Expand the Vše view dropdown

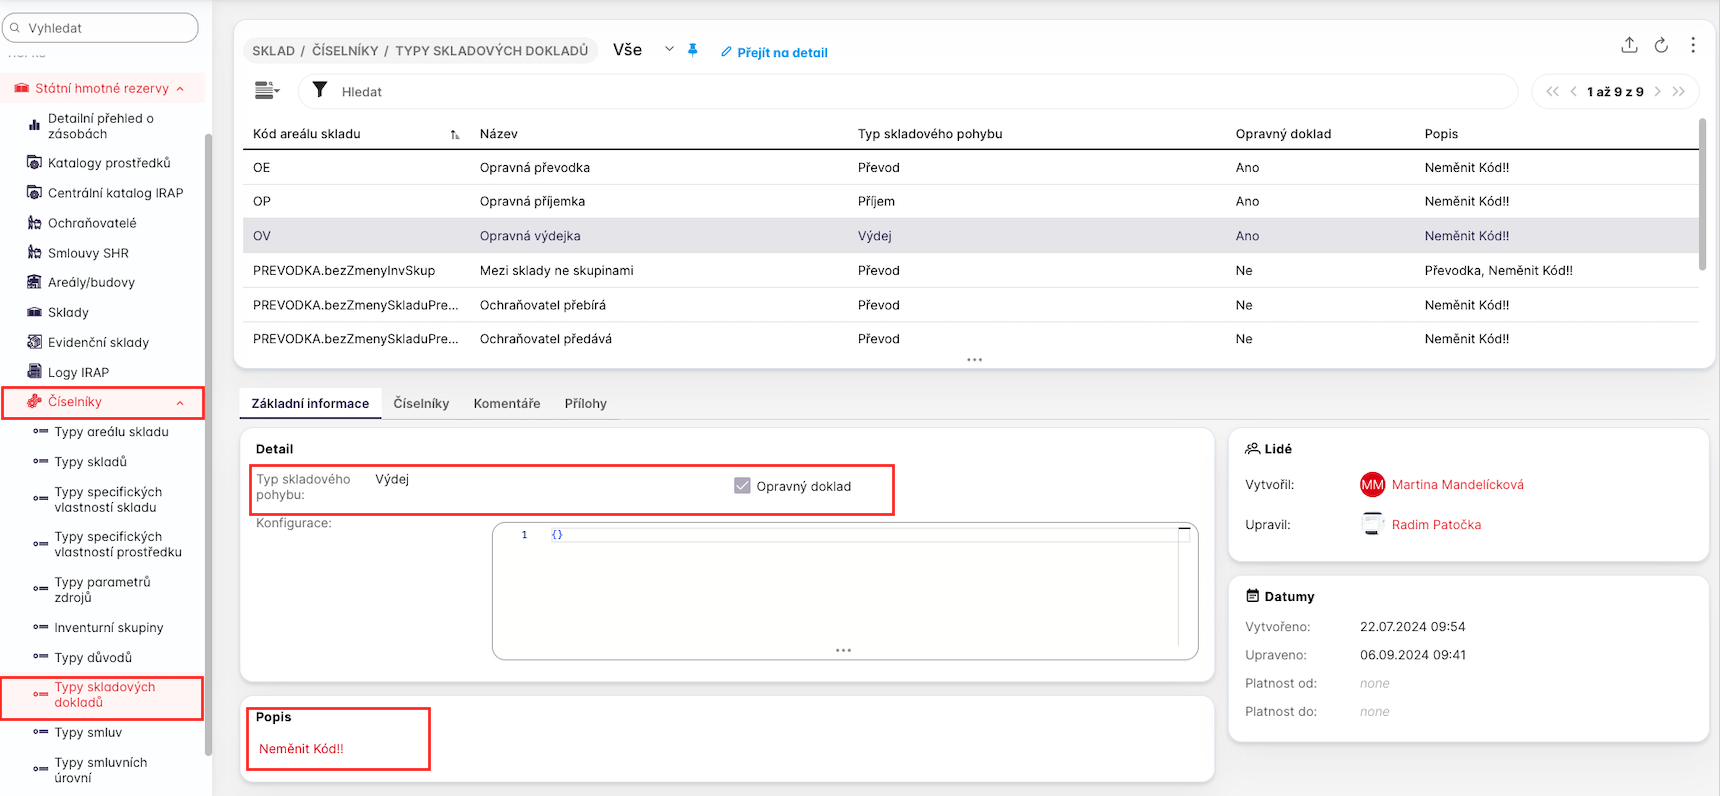(669, 49)
